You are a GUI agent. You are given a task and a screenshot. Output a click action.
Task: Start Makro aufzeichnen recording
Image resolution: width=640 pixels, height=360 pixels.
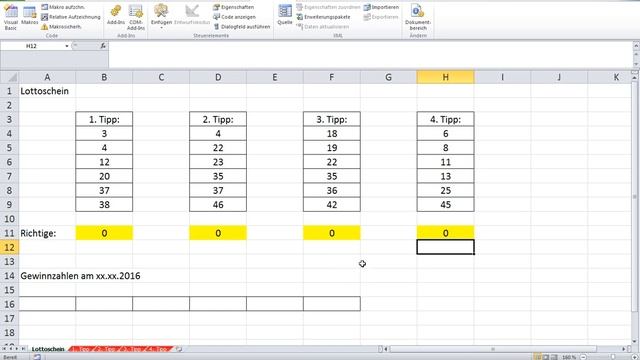point(63,7)
